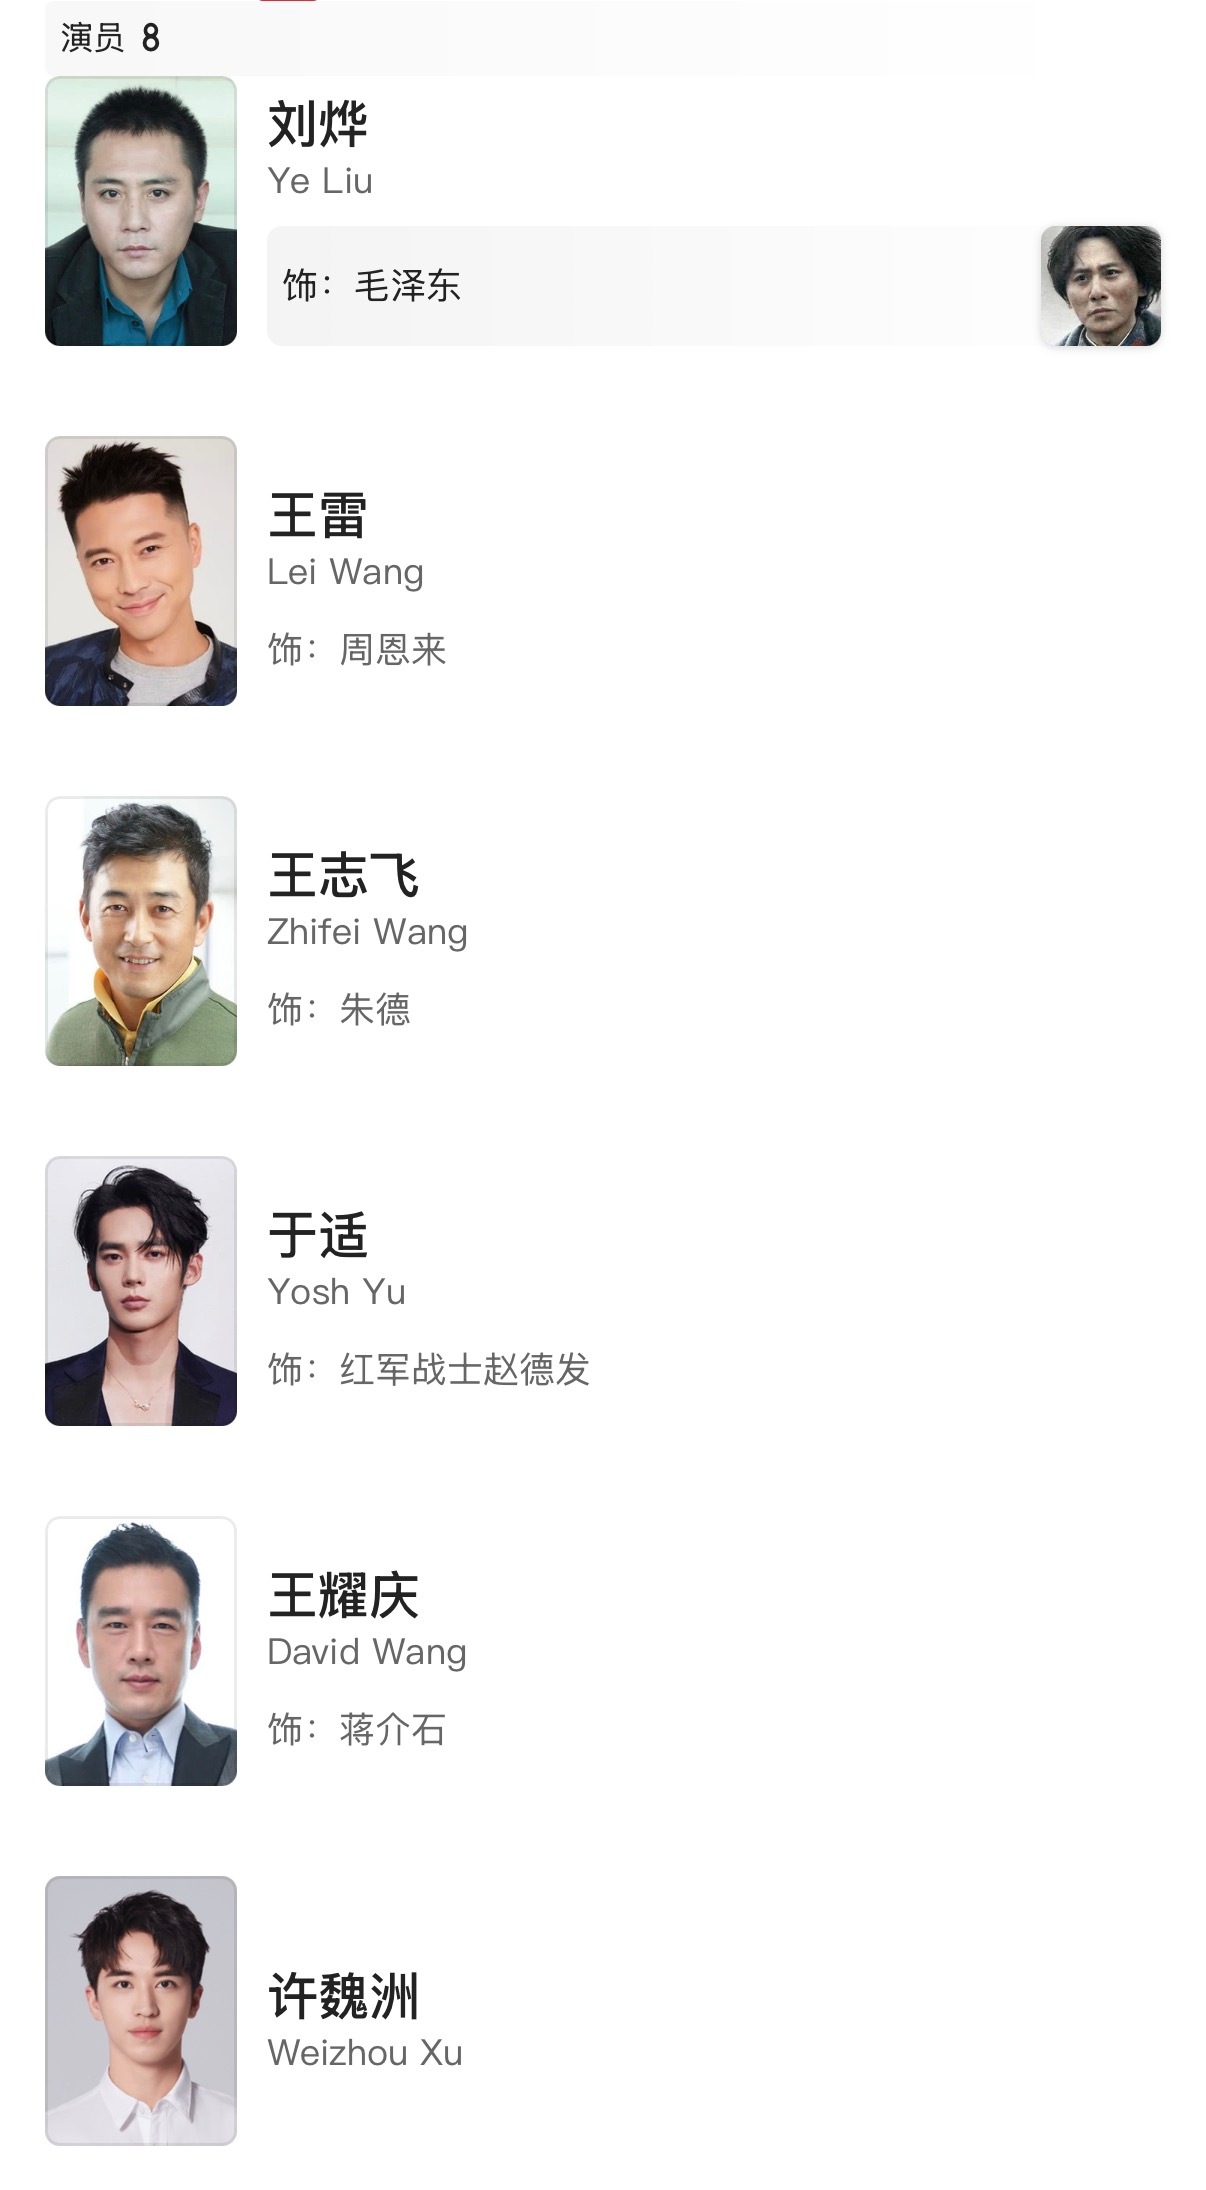Open the character still beside 毛泽东
Image resolution: width=1206 pixels, height=2190 pixels.
1101,286
